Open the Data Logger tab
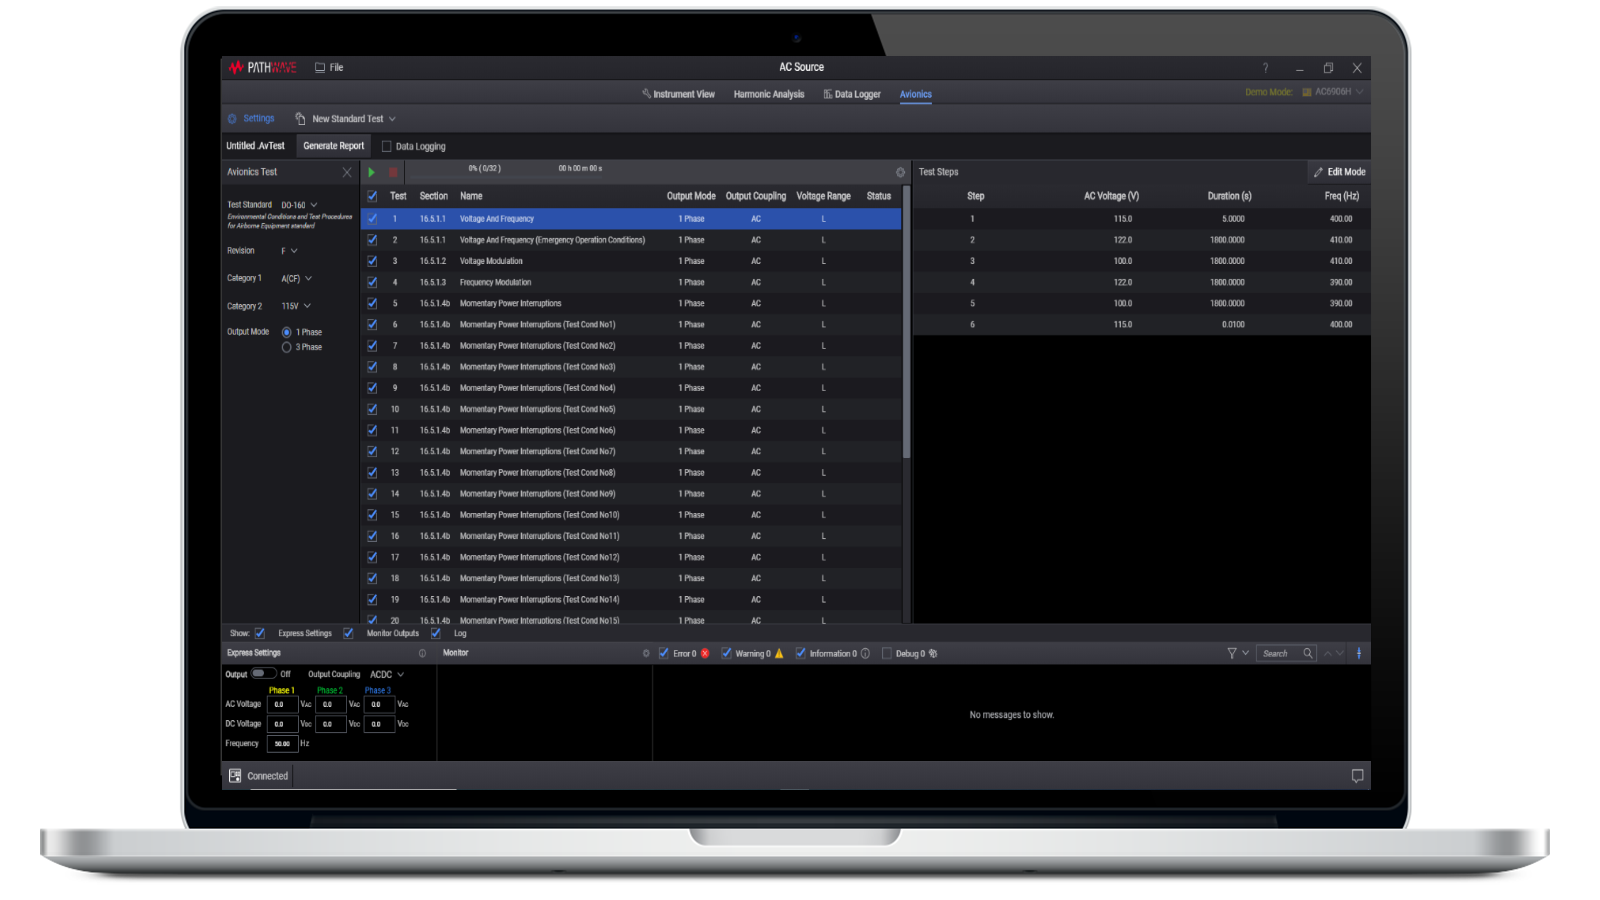Screen dimensions: 1600x900 tap(852, 94)
